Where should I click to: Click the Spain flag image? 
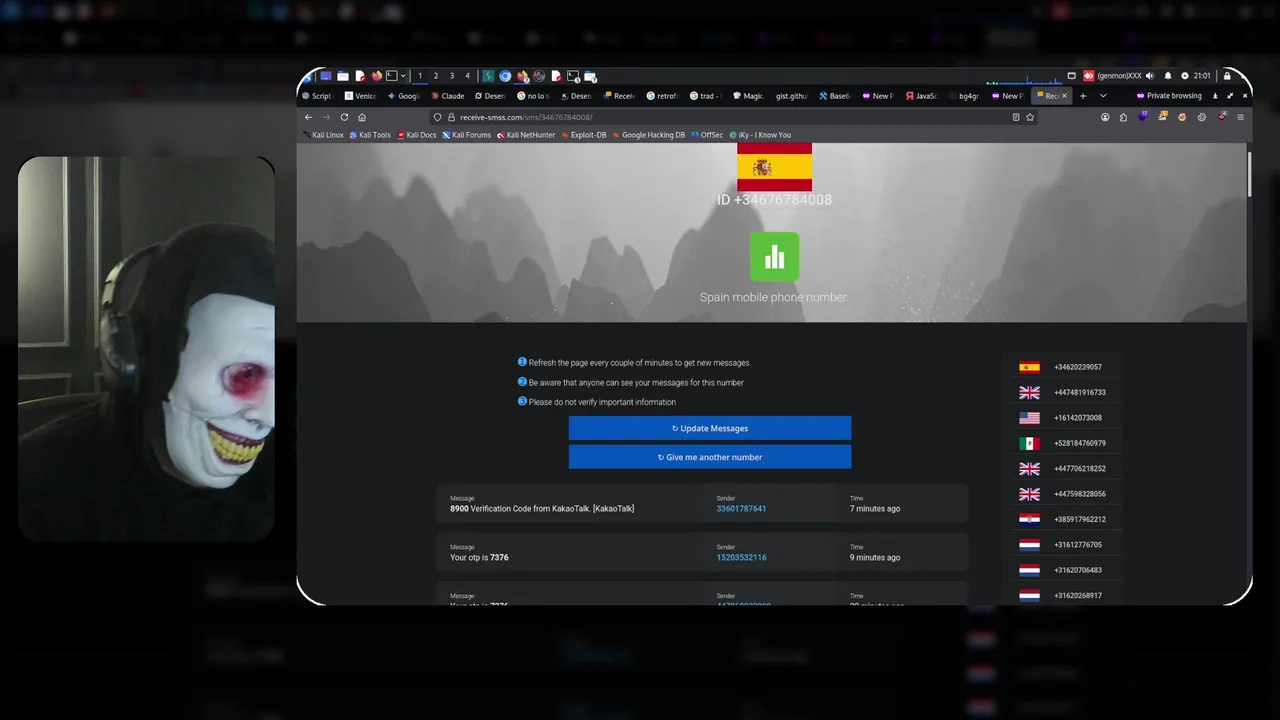pos(775,166)
